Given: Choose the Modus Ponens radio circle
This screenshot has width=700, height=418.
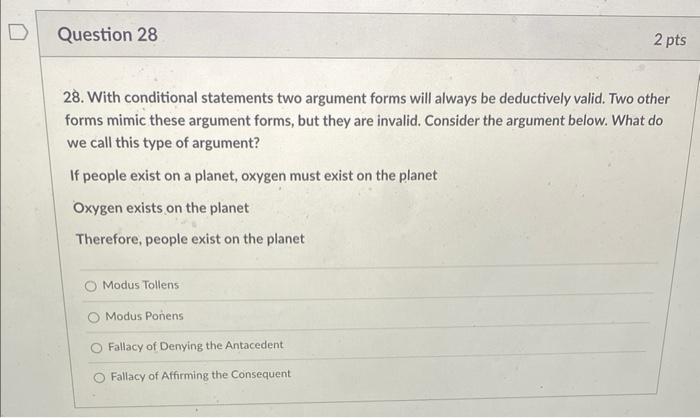Looking at the screenshot, I should (x=93, y=317).
